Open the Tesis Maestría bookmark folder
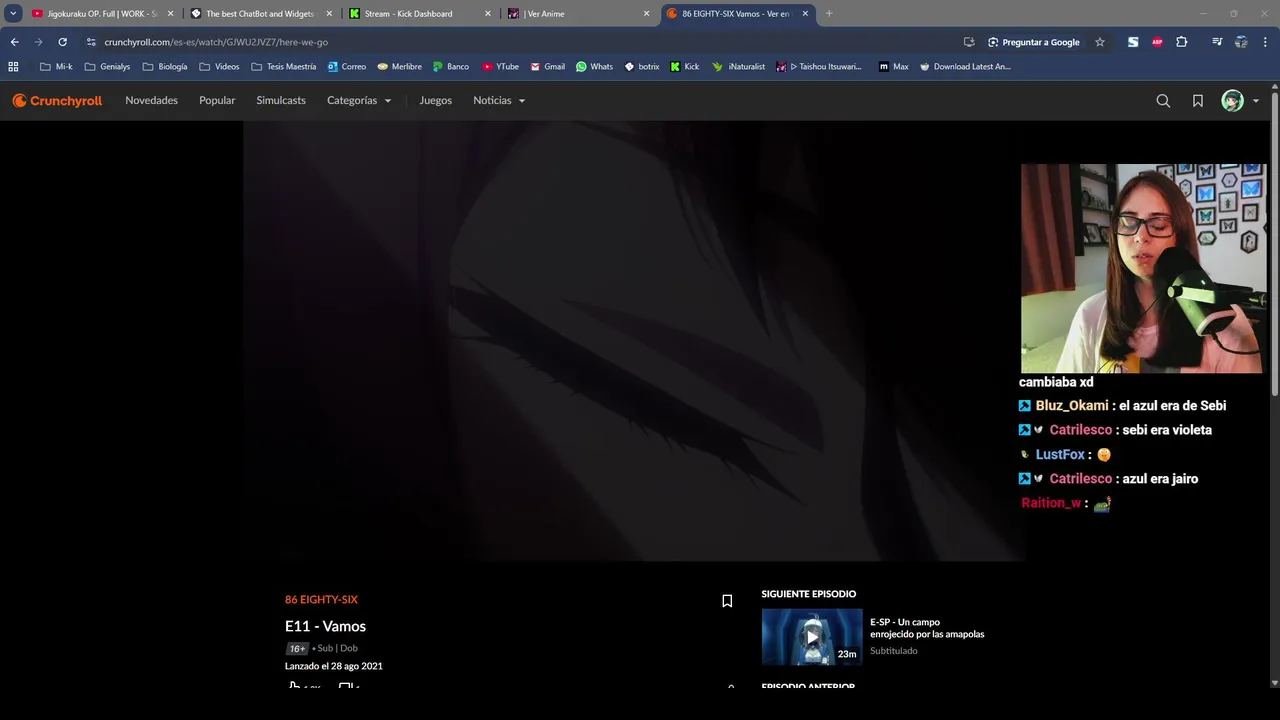The width and height of the screenshot is (1280, 720). (283, 67)
